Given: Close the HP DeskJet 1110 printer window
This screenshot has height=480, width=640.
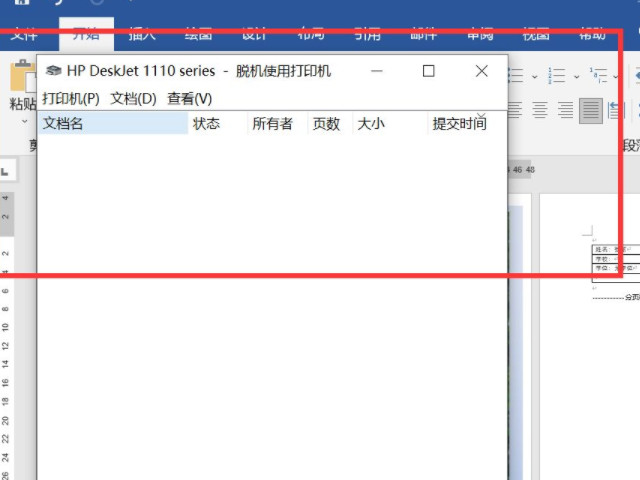Looking at the screenshot, I should 482,71.
